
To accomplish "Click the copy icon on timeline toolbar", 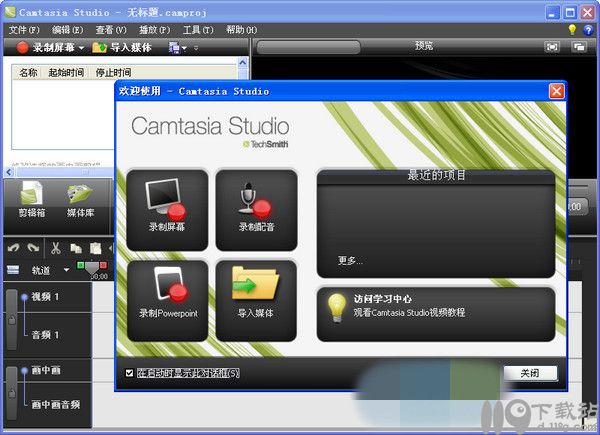I will 76,249.
